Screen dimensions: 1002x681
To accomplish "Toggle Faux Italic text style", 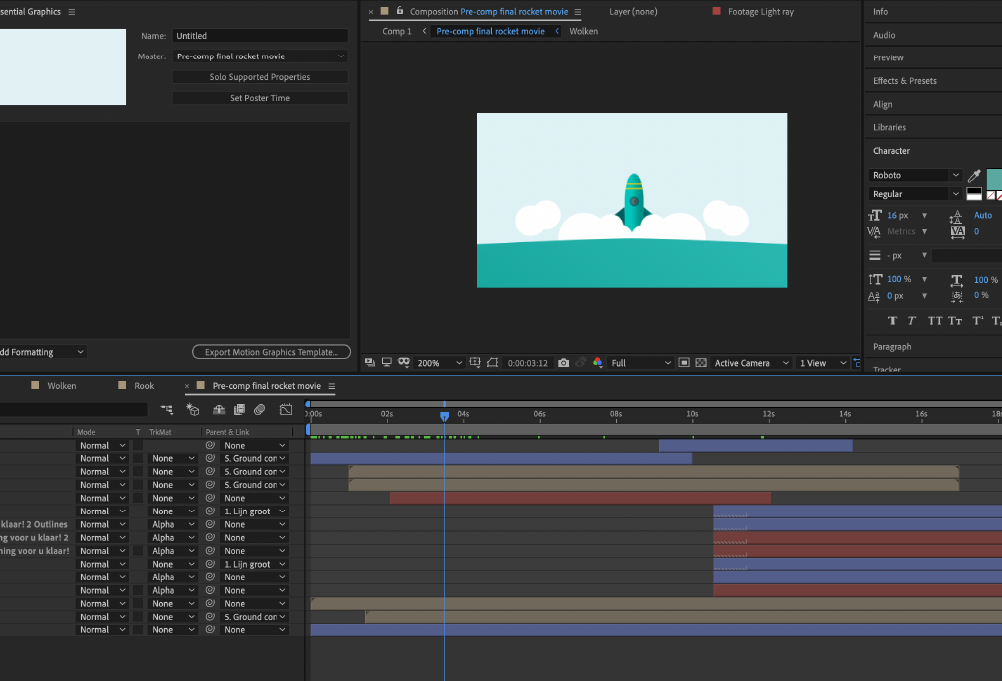I will point(912,321).
